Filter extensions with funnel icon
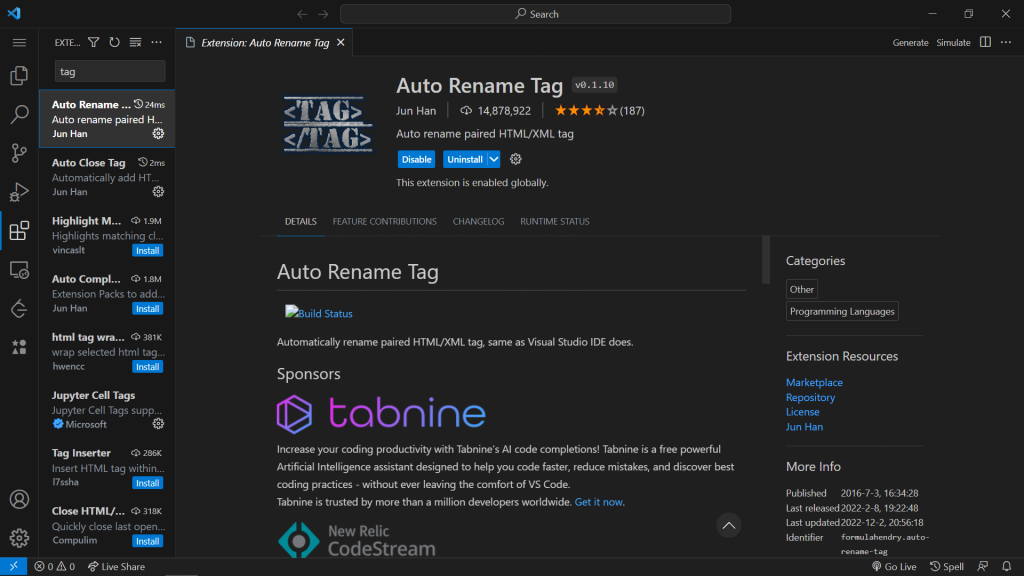Viewport: 1024px width, 576px height. [94, 42]
